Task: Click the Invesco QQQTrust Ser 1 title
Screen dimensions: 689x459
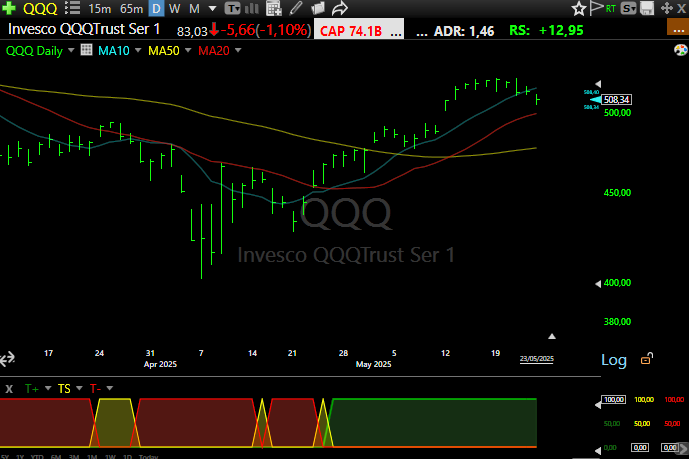Action: pos(84,29)
